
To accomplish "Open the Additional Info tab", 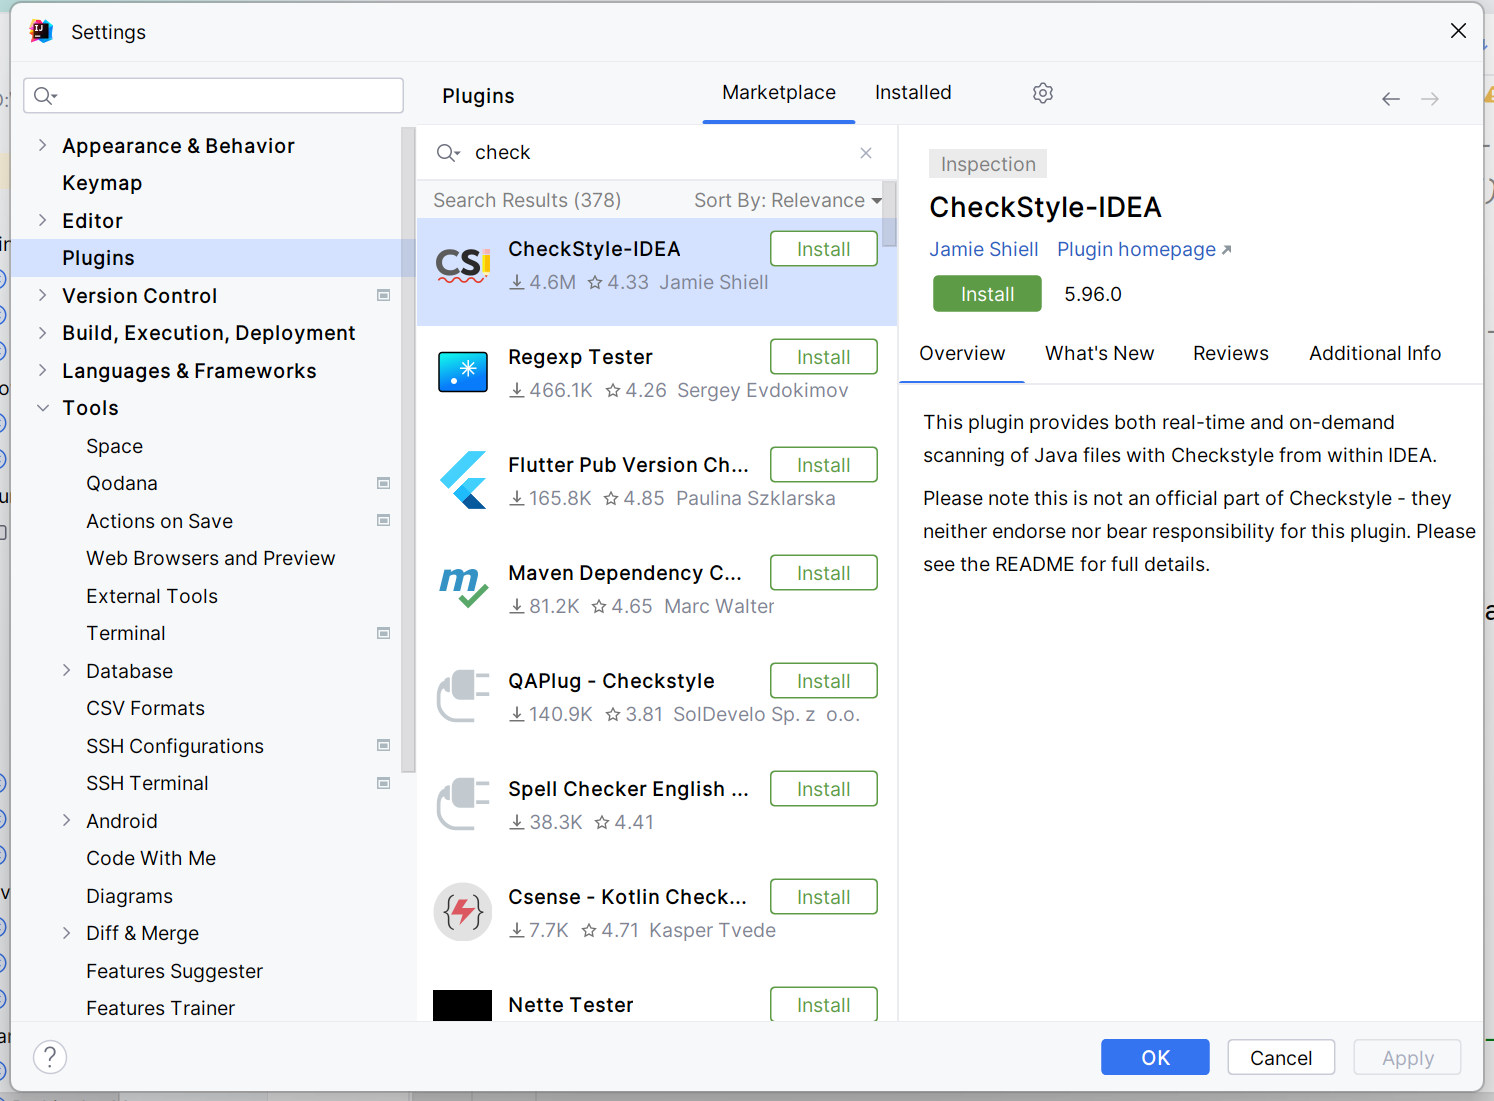I will pos(1374,354).
